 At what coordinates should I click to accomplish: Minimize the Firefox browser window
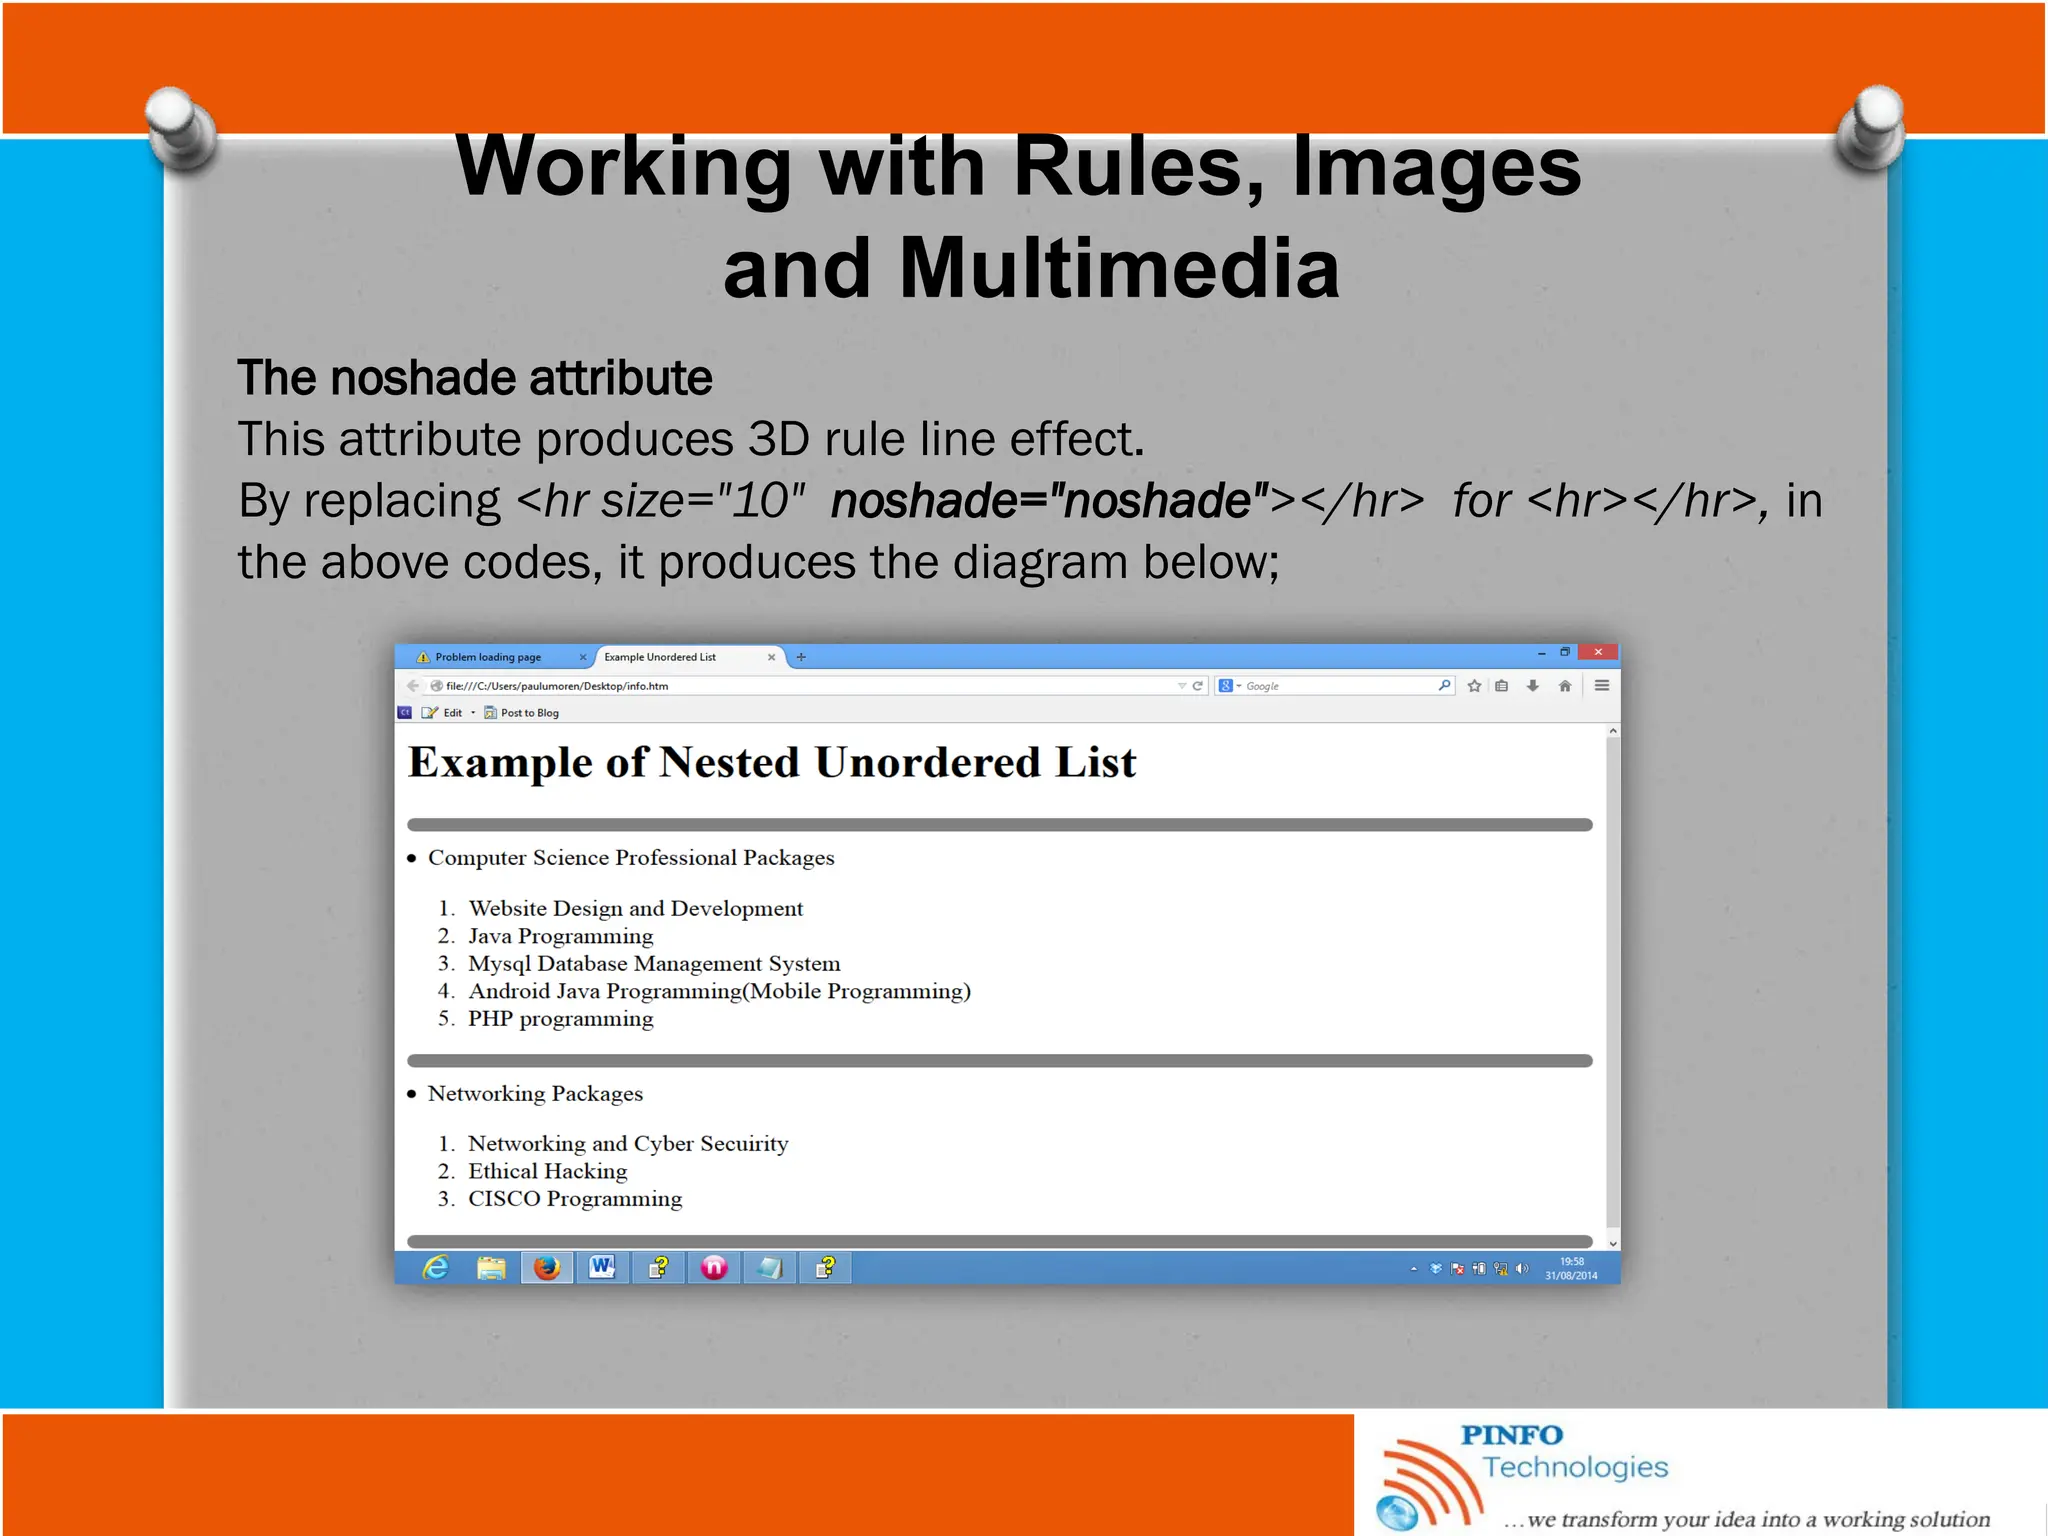click(x=1542, y=653)
